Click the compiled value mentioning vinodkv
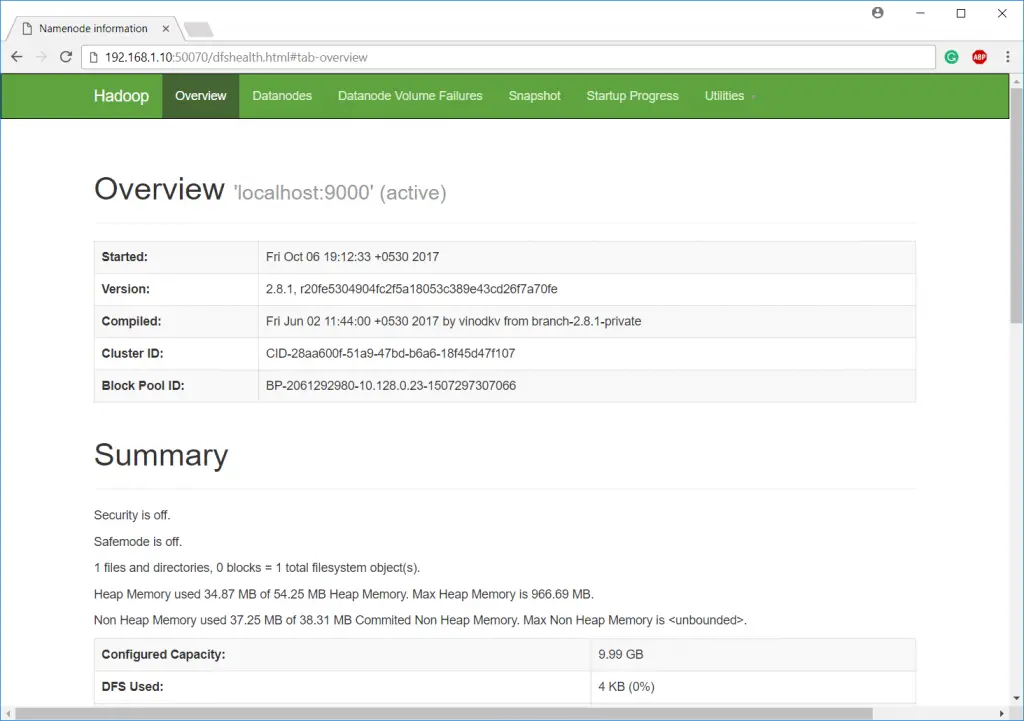 coord(453,321)
